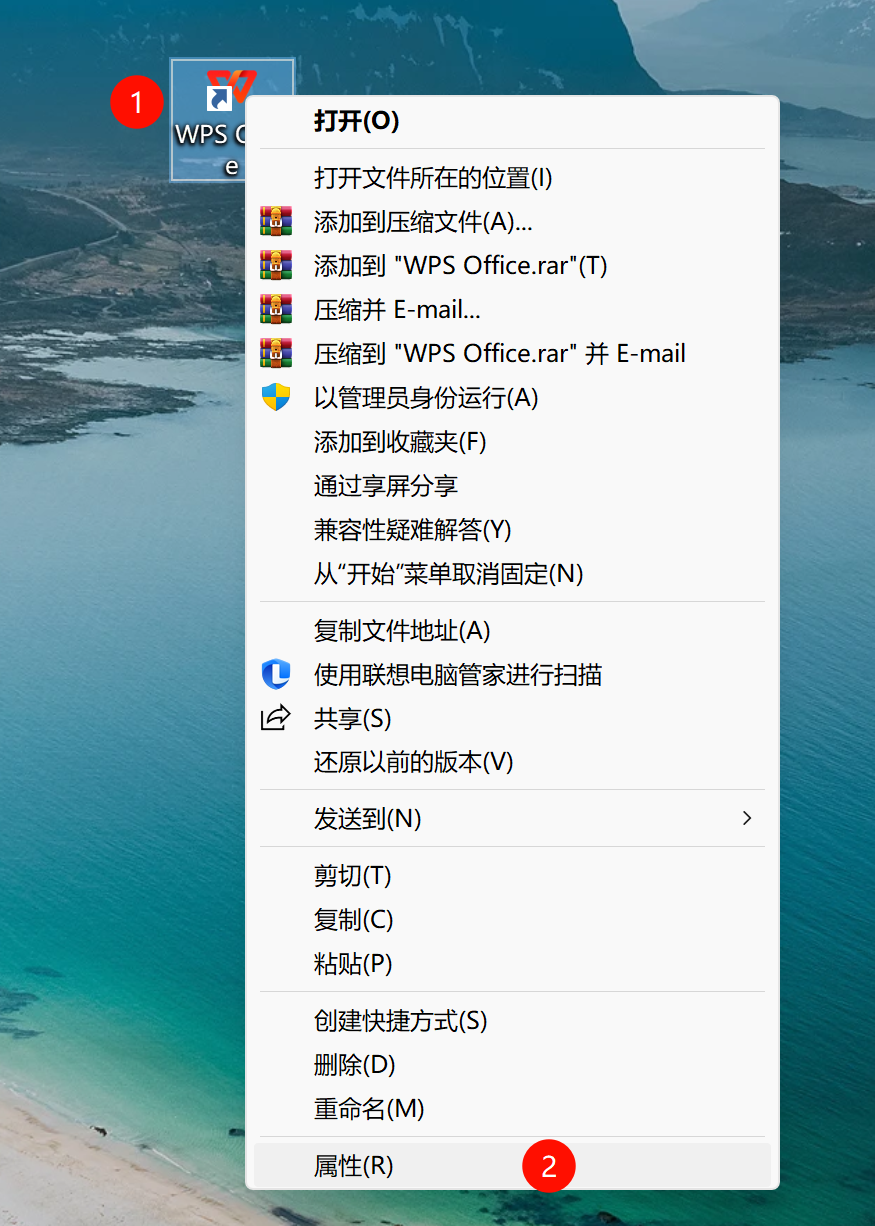Select 添加到压缩文件(A)... menu entry
The image size is (875, 1226).
click(x=512, y=222)
